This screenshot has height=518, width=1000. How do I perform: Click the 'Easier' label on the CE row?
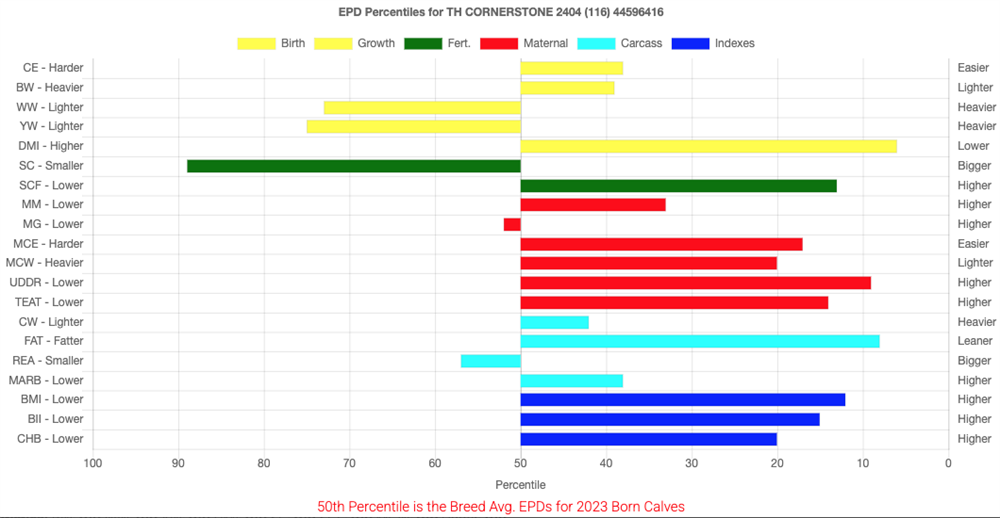973,68
